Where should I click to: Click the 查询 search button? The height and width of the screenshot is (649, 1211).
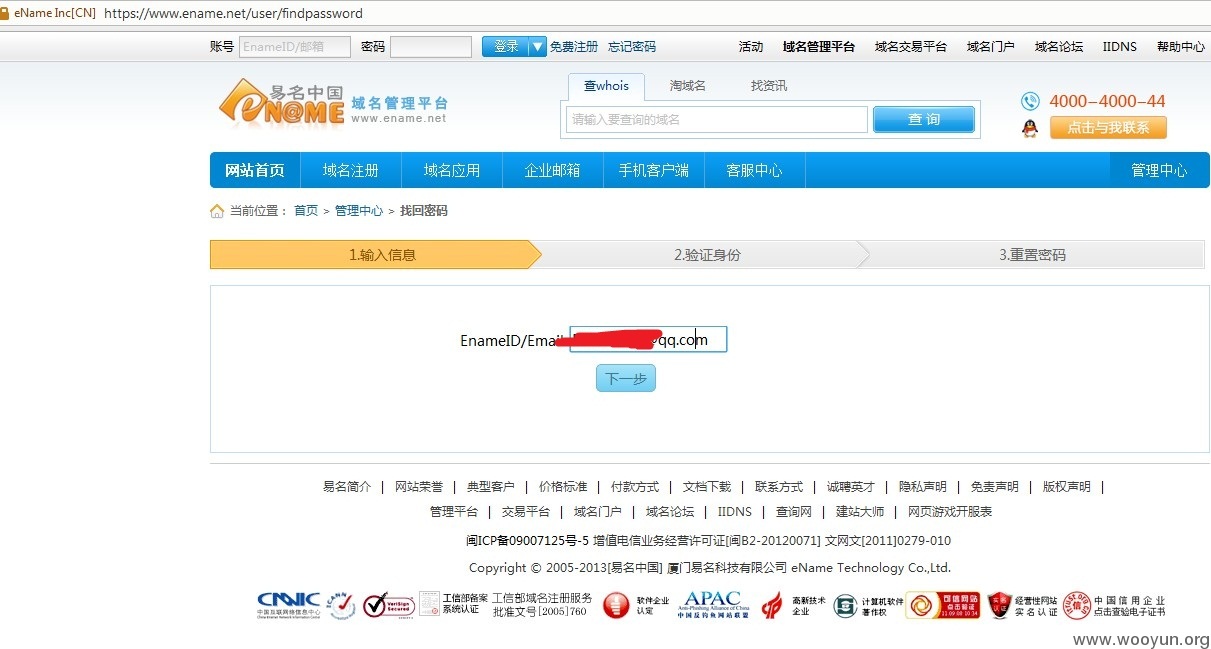(x=924, y=119)
